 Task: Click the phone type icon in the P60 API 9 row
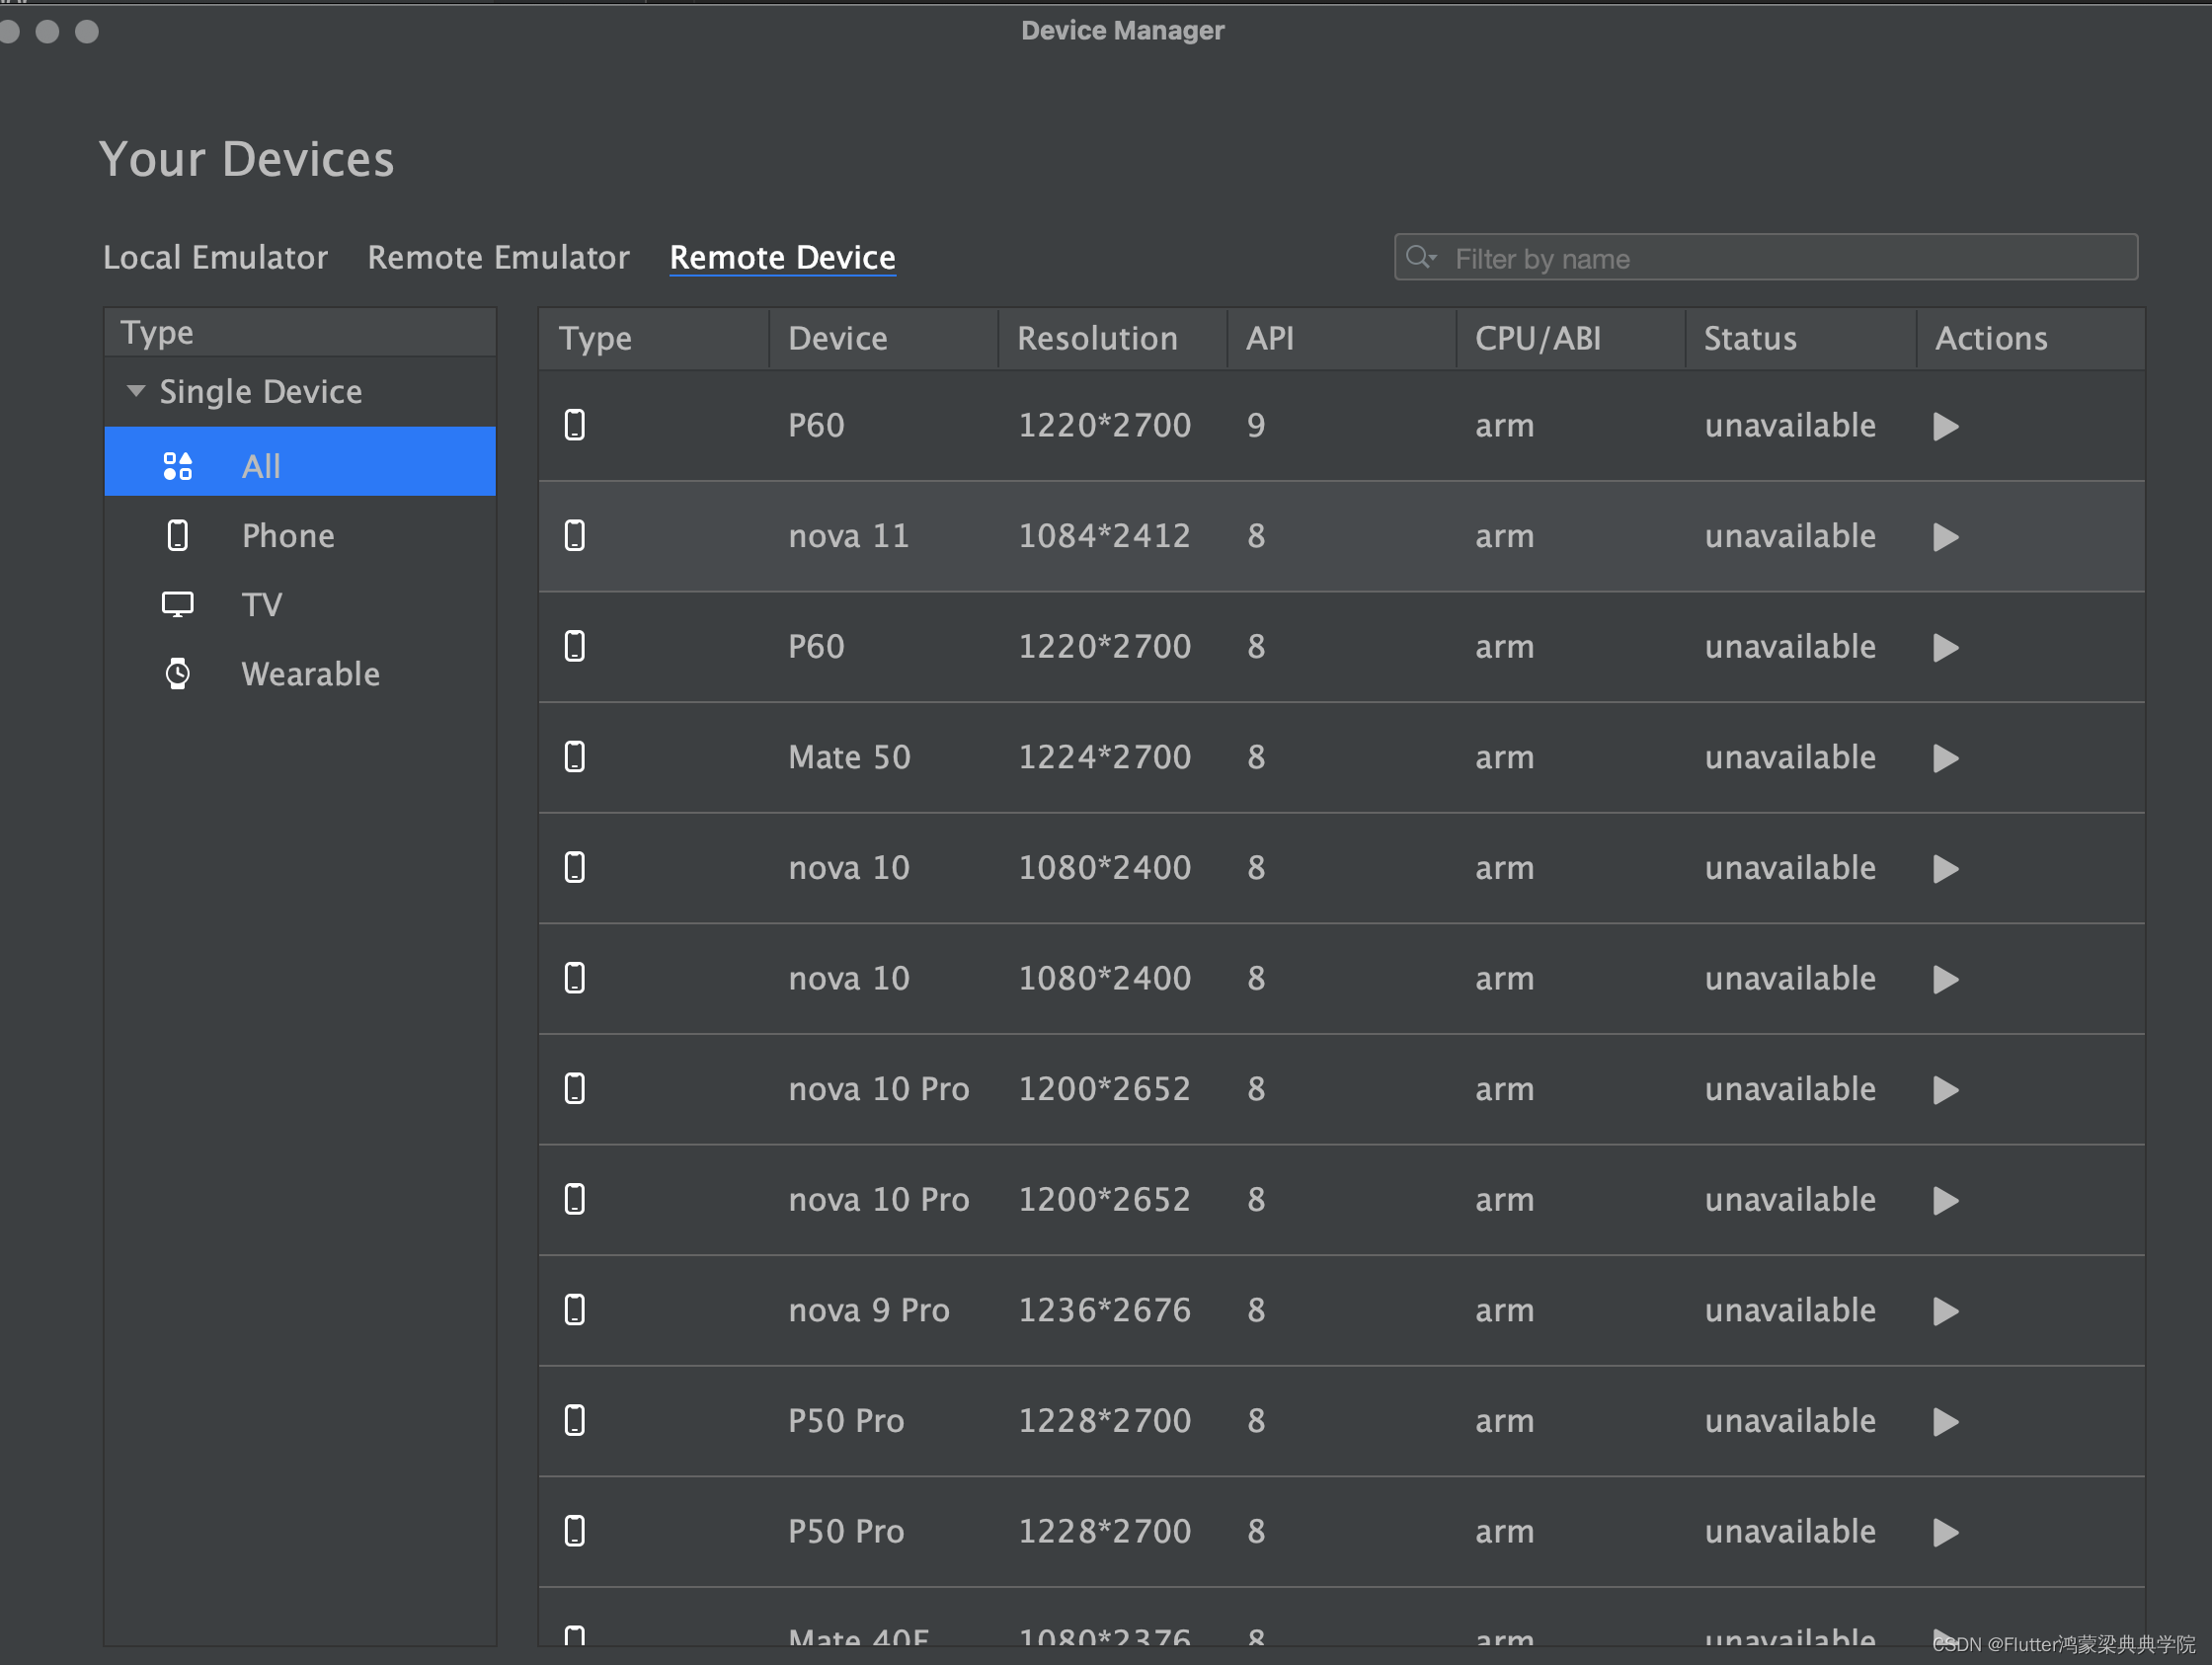tap(575, 425)
